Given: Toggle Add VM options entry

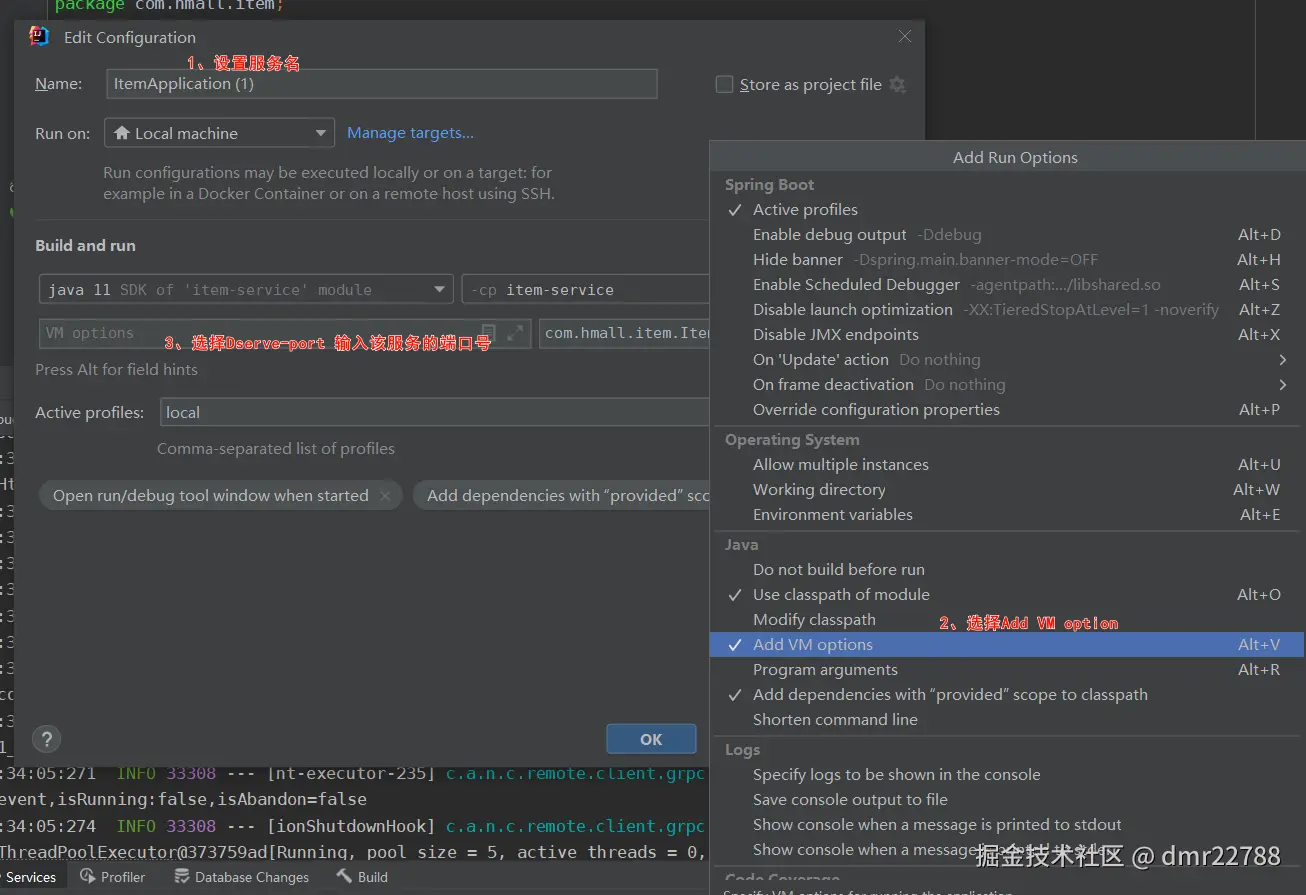Looking at the screenshot, I should [x=1007, y=645].
